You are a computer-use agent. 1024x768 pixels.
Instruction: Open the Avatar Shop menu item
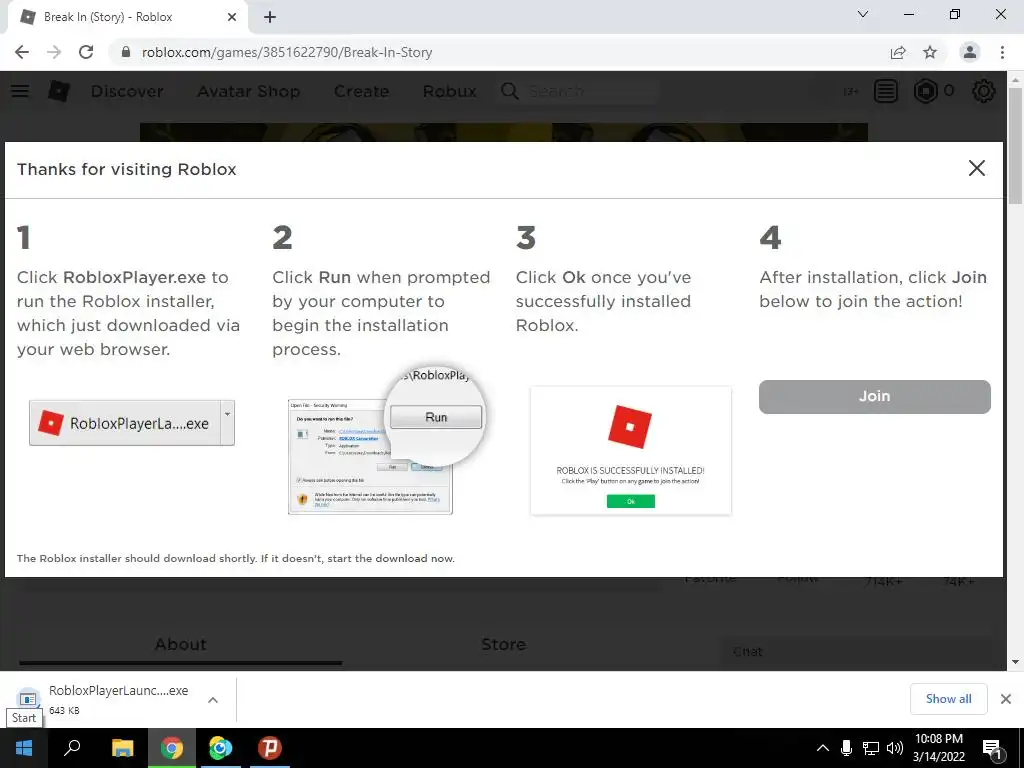pos(249,91)
